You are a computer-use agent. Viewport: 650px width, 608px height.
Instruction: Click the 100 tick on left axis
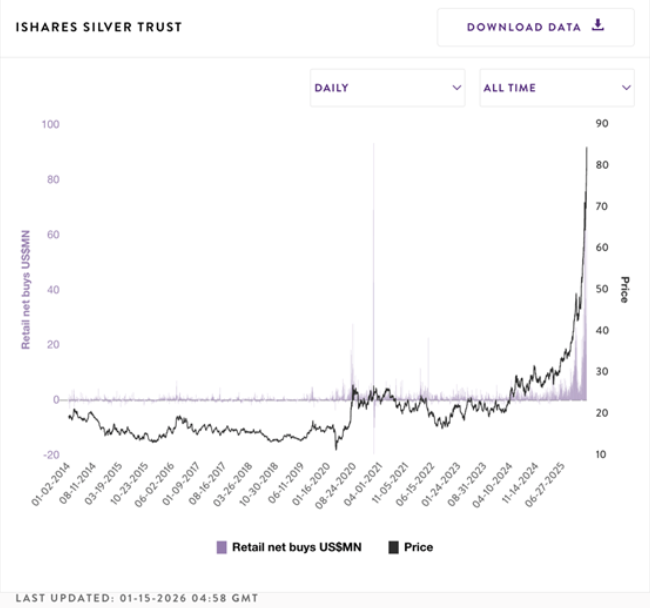(49, 124)
